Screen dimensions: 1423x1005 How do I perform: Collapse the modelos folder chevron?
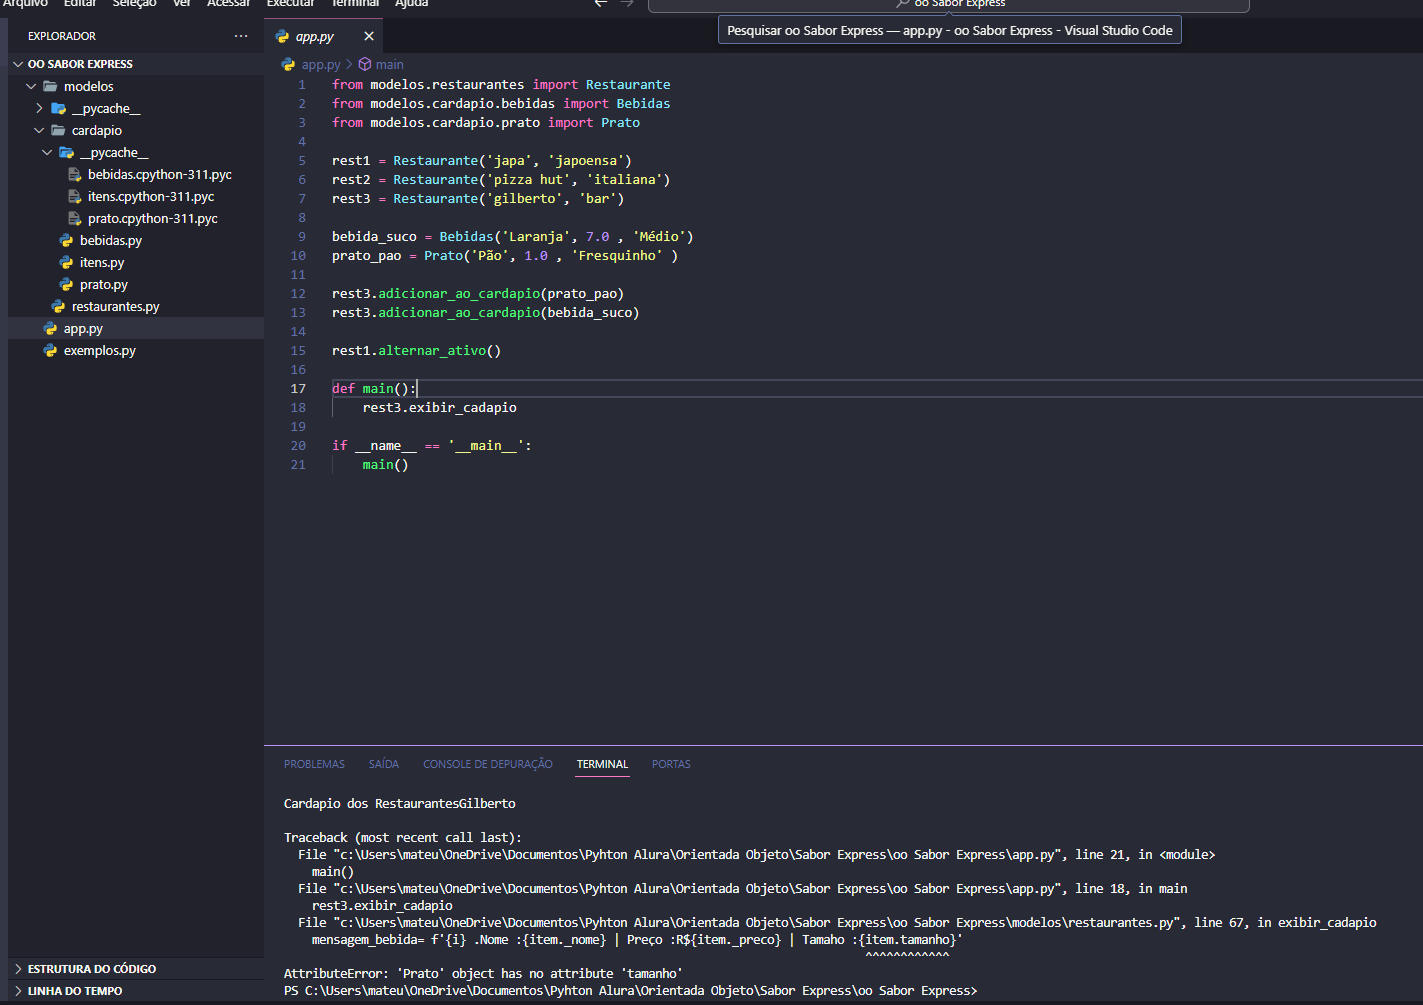click(31, 86)
